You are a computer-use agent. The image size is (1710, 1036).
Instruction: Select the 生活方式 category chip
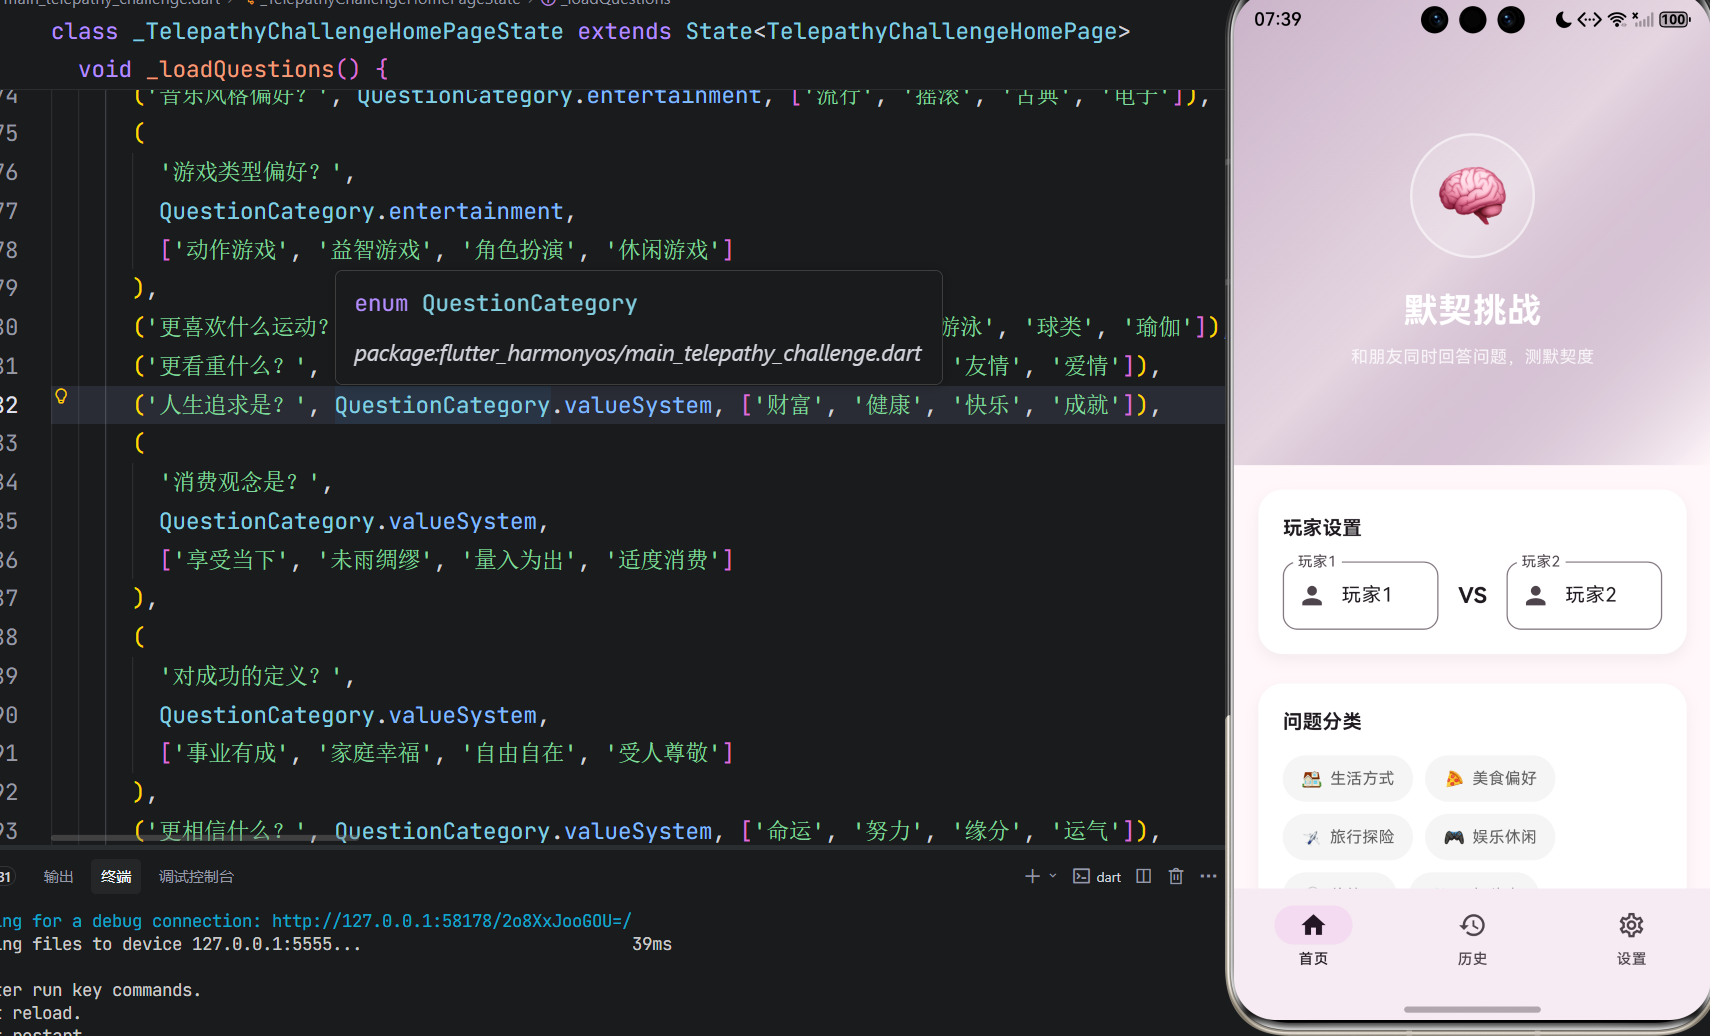click(1348, 779)
